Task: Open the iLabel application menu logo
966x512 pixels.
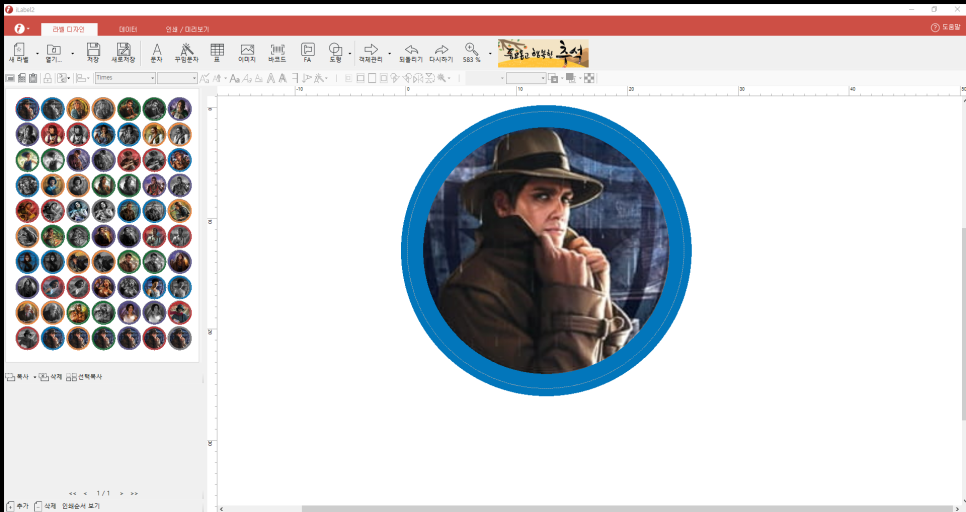Action: click(x=19, y=28)
